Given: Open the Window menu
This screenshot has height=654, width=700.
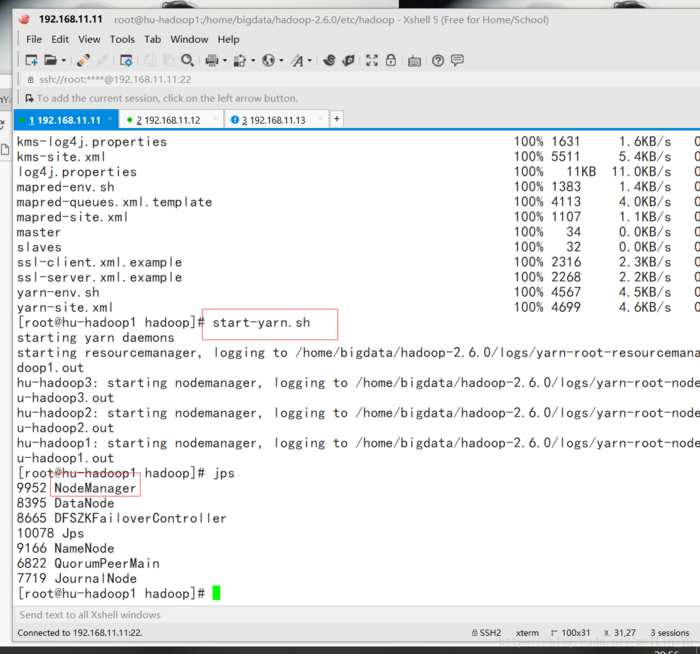Looking at the screenshot, I should pyautogui.click(x=189, y=39).
